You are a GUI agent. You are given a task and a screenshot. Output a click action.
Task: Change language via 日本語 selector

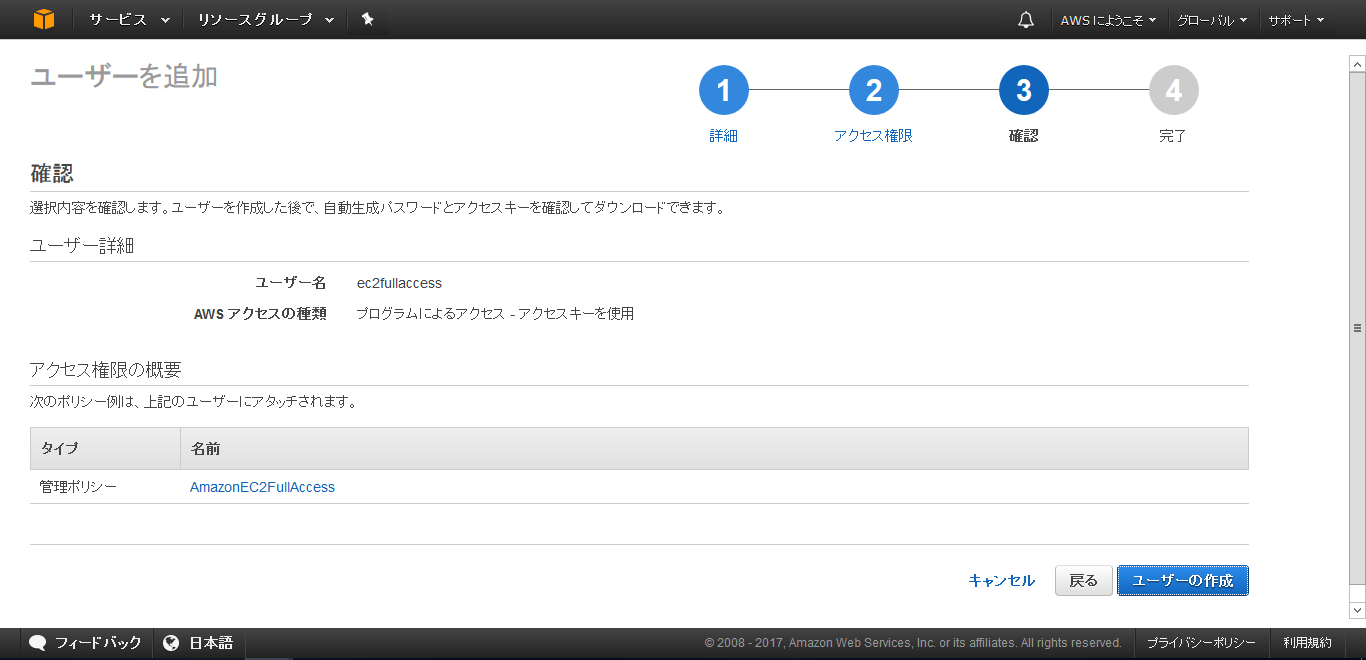coord(211,643)
